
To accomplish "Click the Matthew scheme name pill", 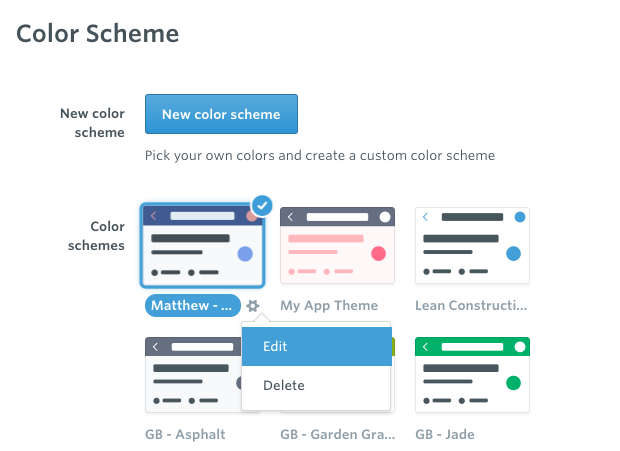I will click(x=193, y=306).
